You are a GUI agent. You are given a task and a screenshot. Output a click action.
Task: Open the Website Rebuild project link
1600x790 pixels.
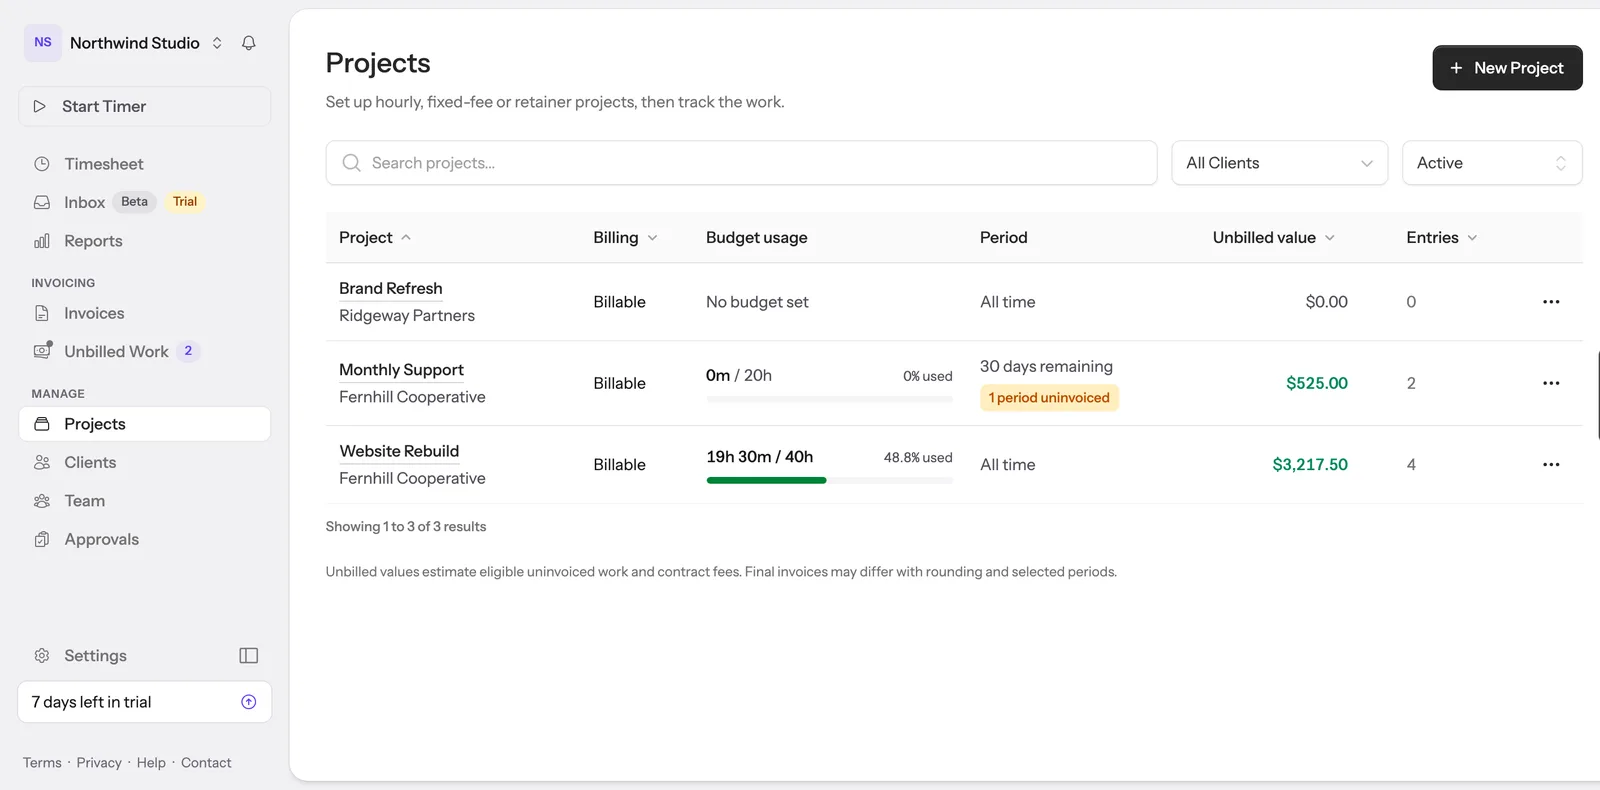[399, 452]
